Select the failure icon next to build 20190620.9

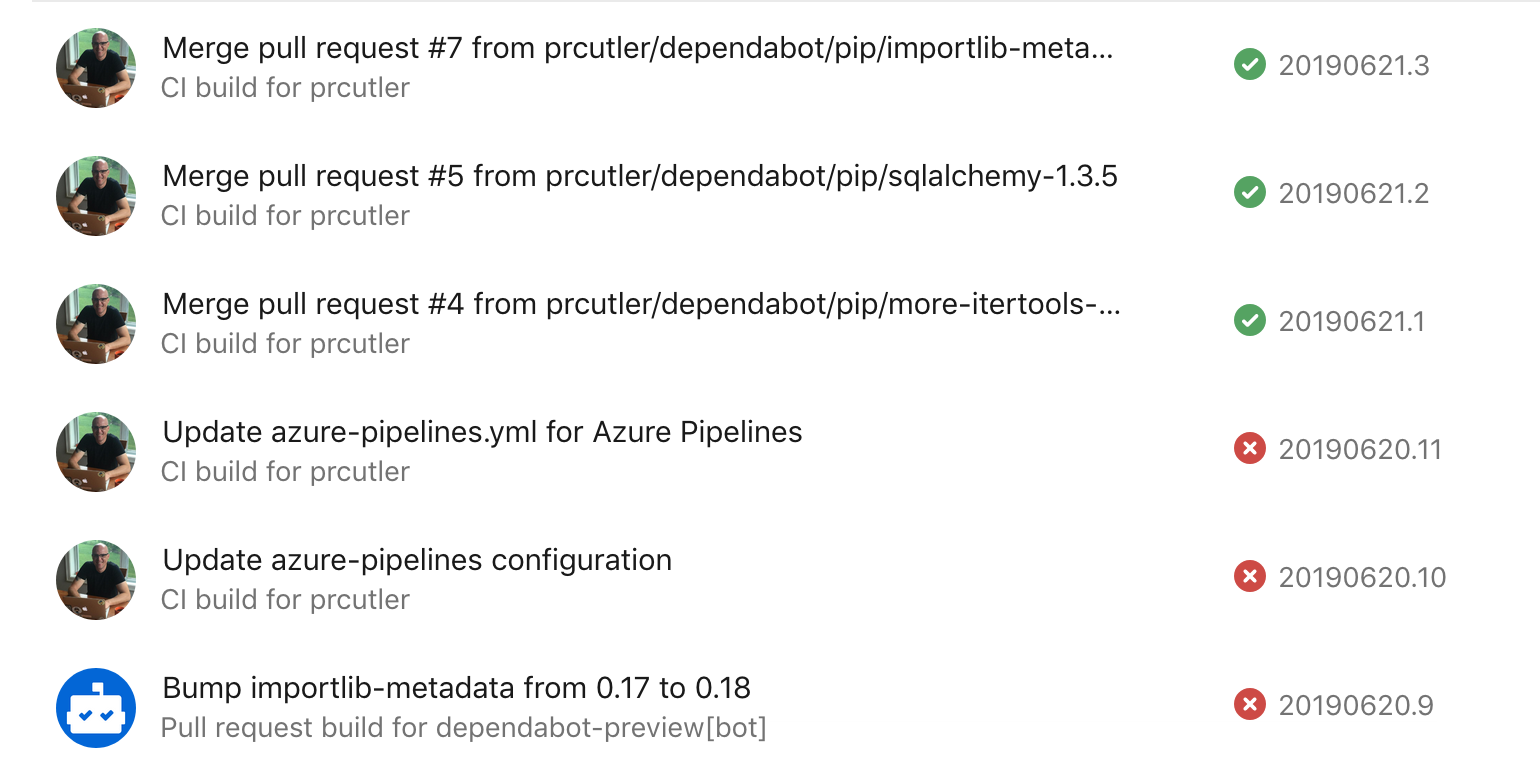coord(1249,704)
